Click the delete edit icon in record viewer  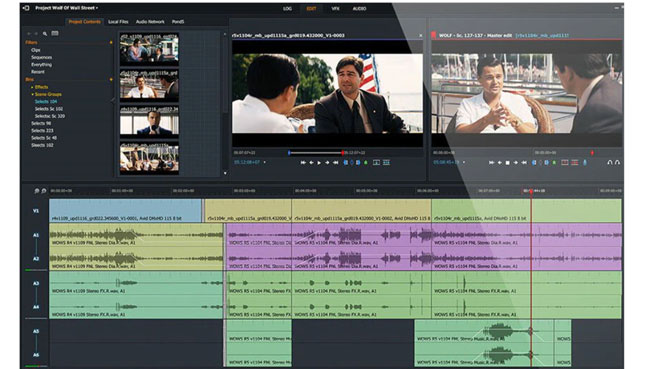click(x=575, y=163)
